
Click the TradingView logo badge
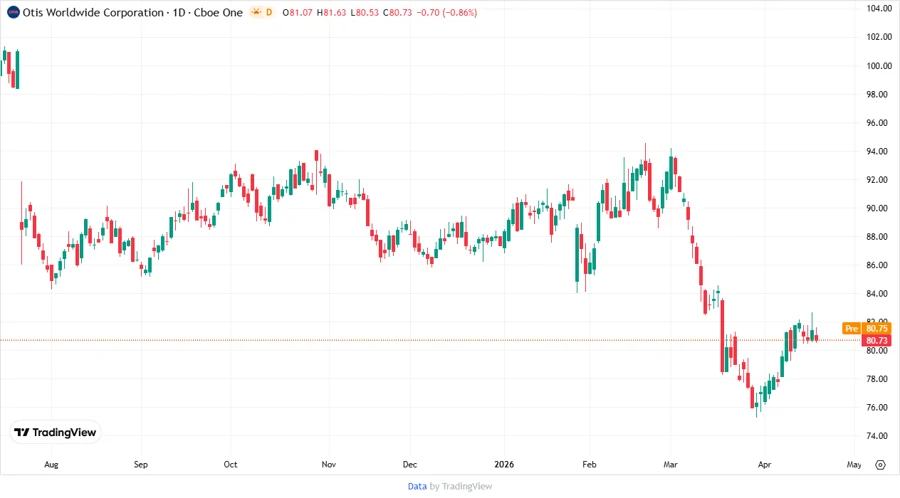pos(56,432)
